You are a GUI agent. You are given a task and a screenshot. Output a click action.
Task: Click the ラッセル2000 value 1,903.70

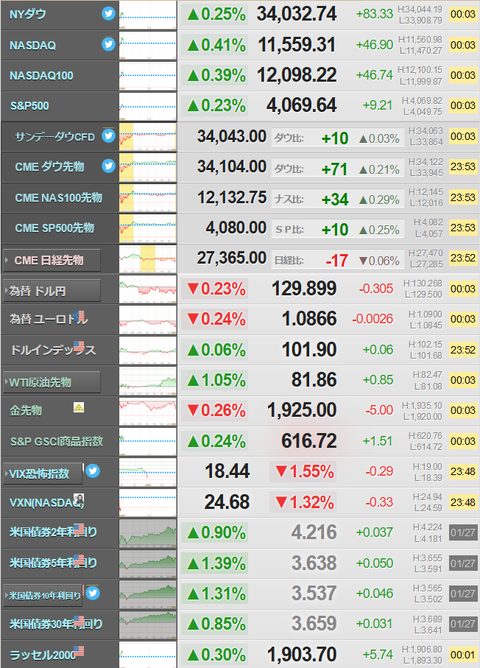click(x=302, y=654)
